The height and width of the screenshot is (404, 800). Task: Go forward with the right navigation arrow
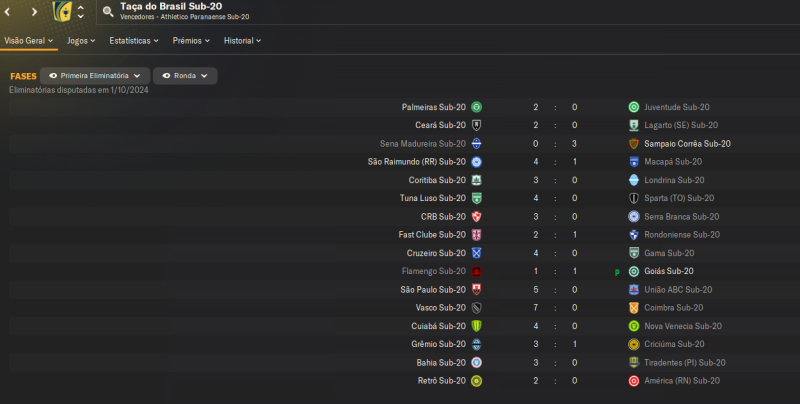click(x=34, y=12)
